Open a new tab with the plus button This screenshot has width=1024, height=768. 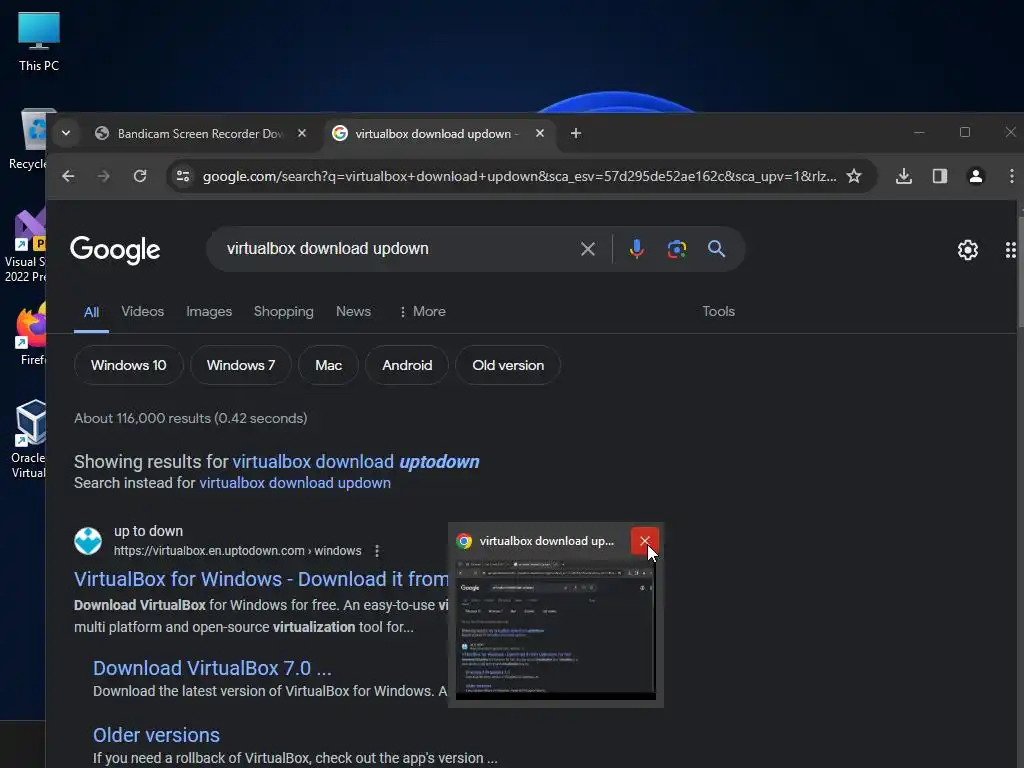575,133
